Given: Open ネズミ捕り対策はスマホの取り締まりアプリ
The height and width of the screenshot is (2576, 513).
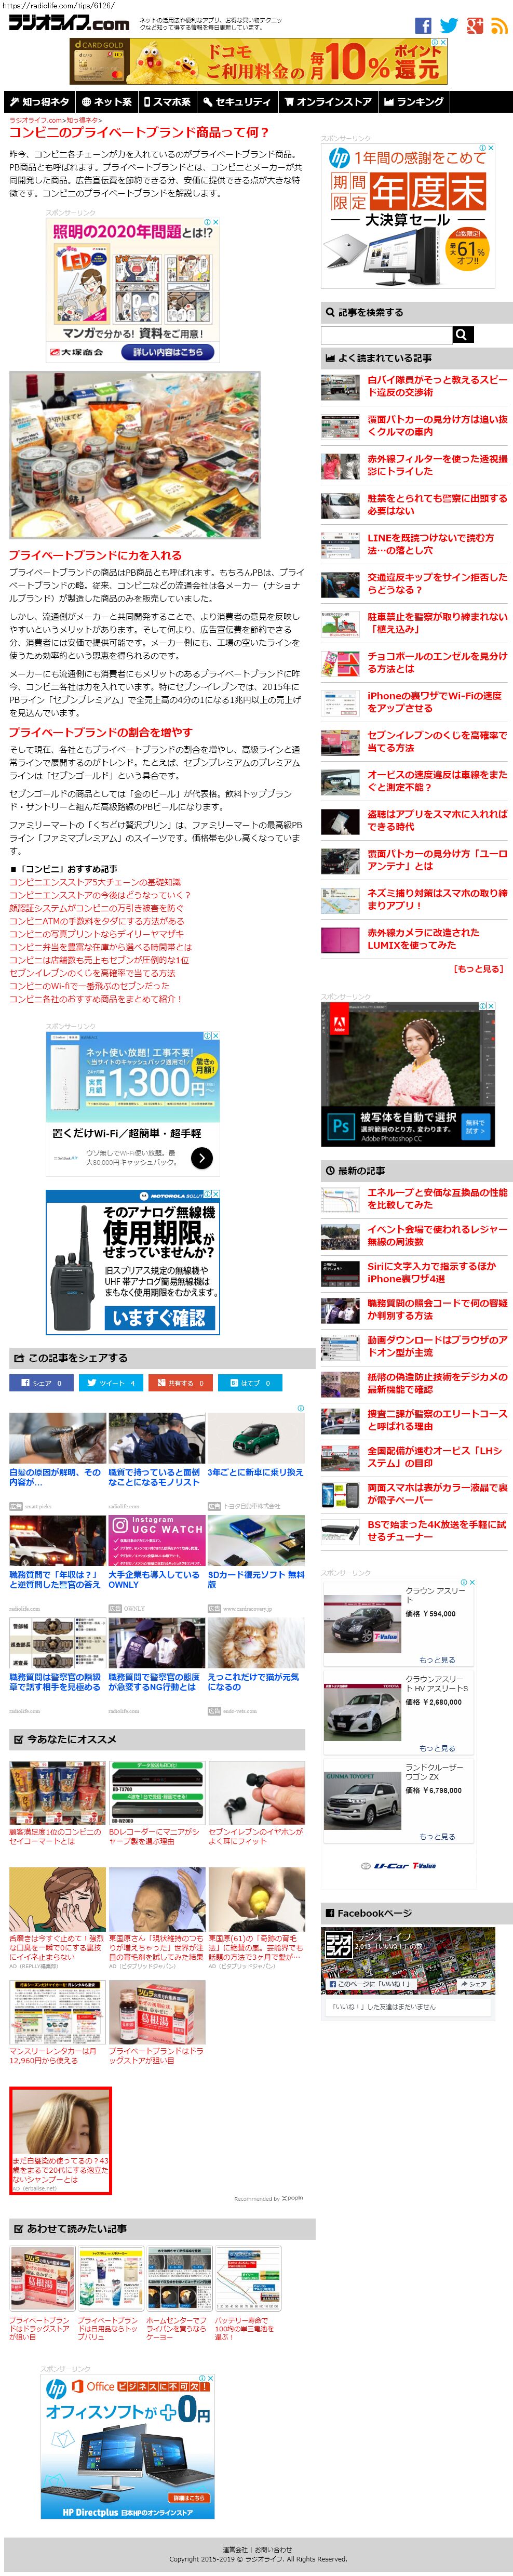Looking at the screenshot, I should 437,899.
